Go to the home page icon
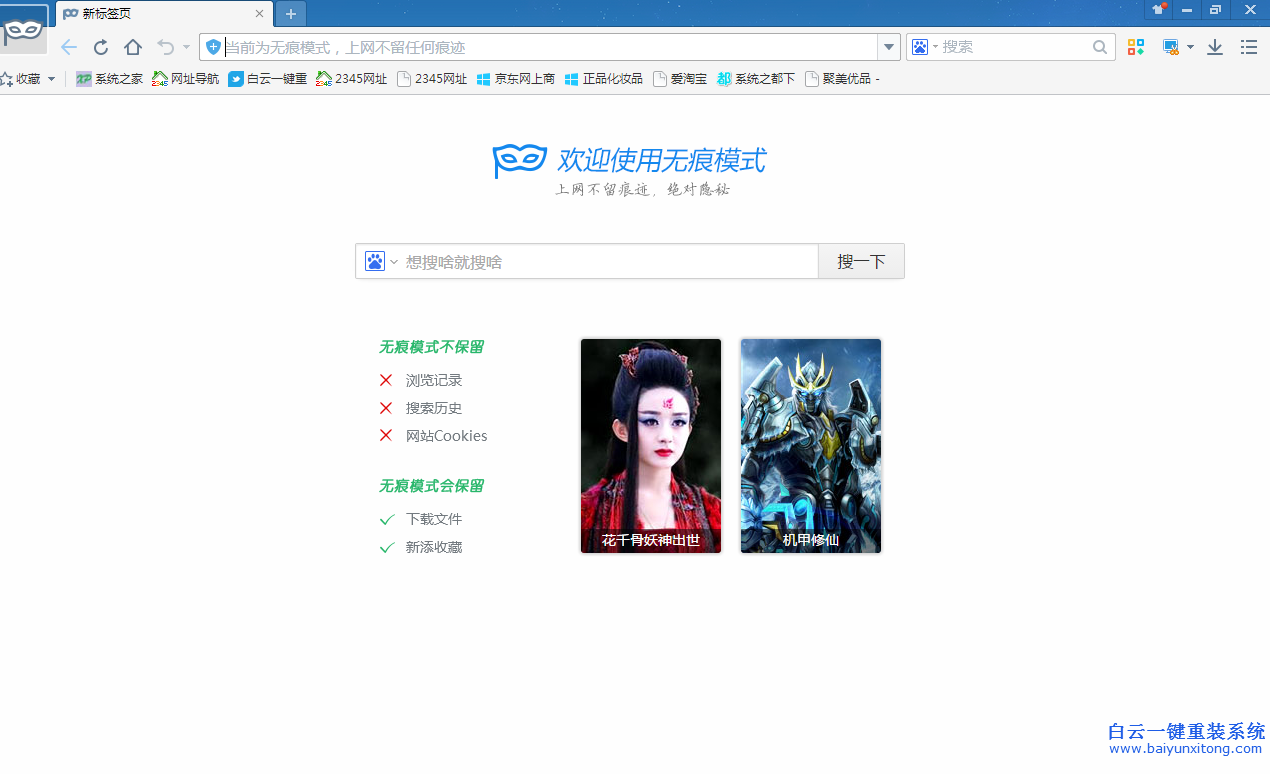The image size is (1270, 774). (133, 47)
